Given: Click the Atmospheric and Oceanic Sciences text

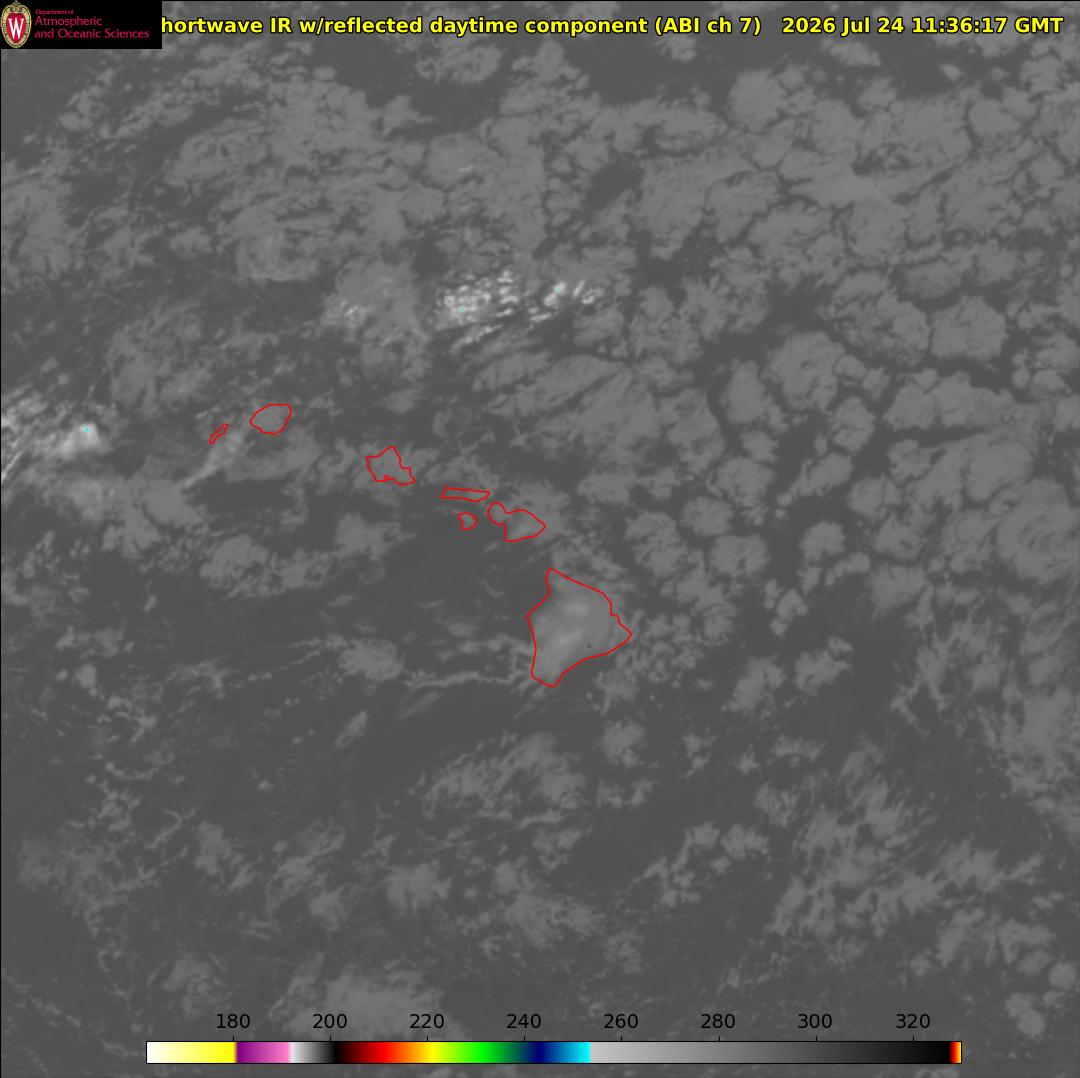Looking at the screenshot, I should coord(92,27).
